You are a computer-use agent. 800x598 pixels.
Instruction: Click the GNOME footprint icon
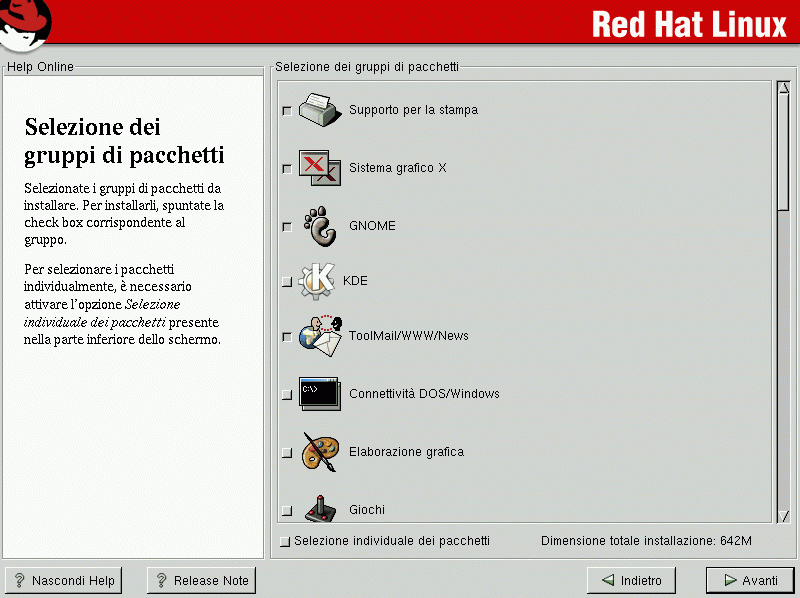320,226
